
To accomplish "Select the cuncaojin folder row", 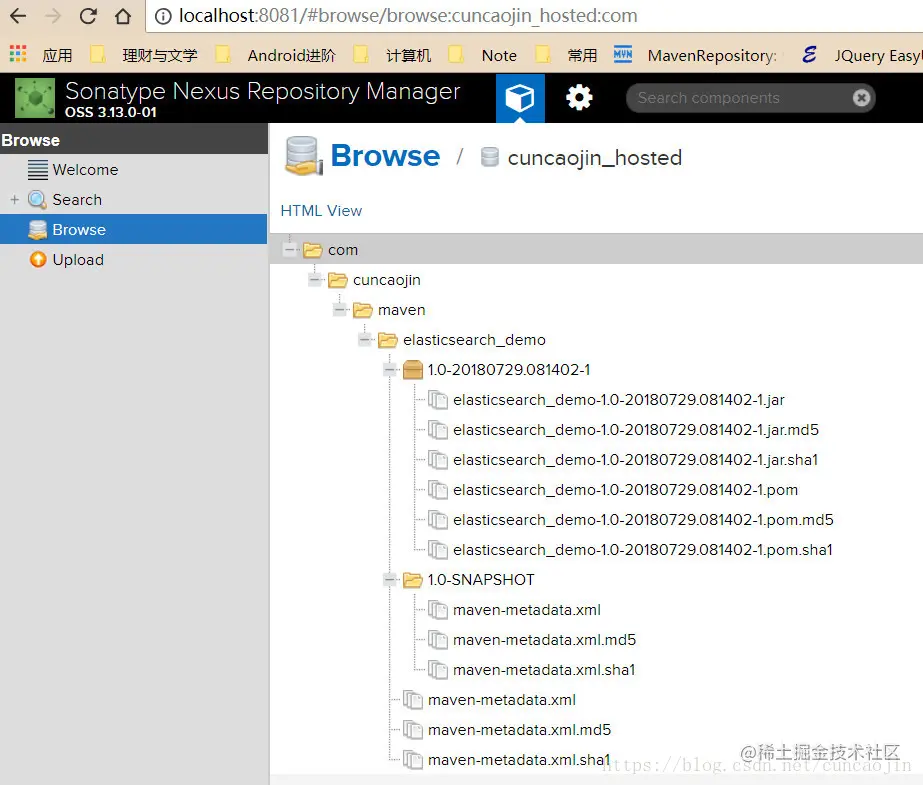I will (596, 280).
